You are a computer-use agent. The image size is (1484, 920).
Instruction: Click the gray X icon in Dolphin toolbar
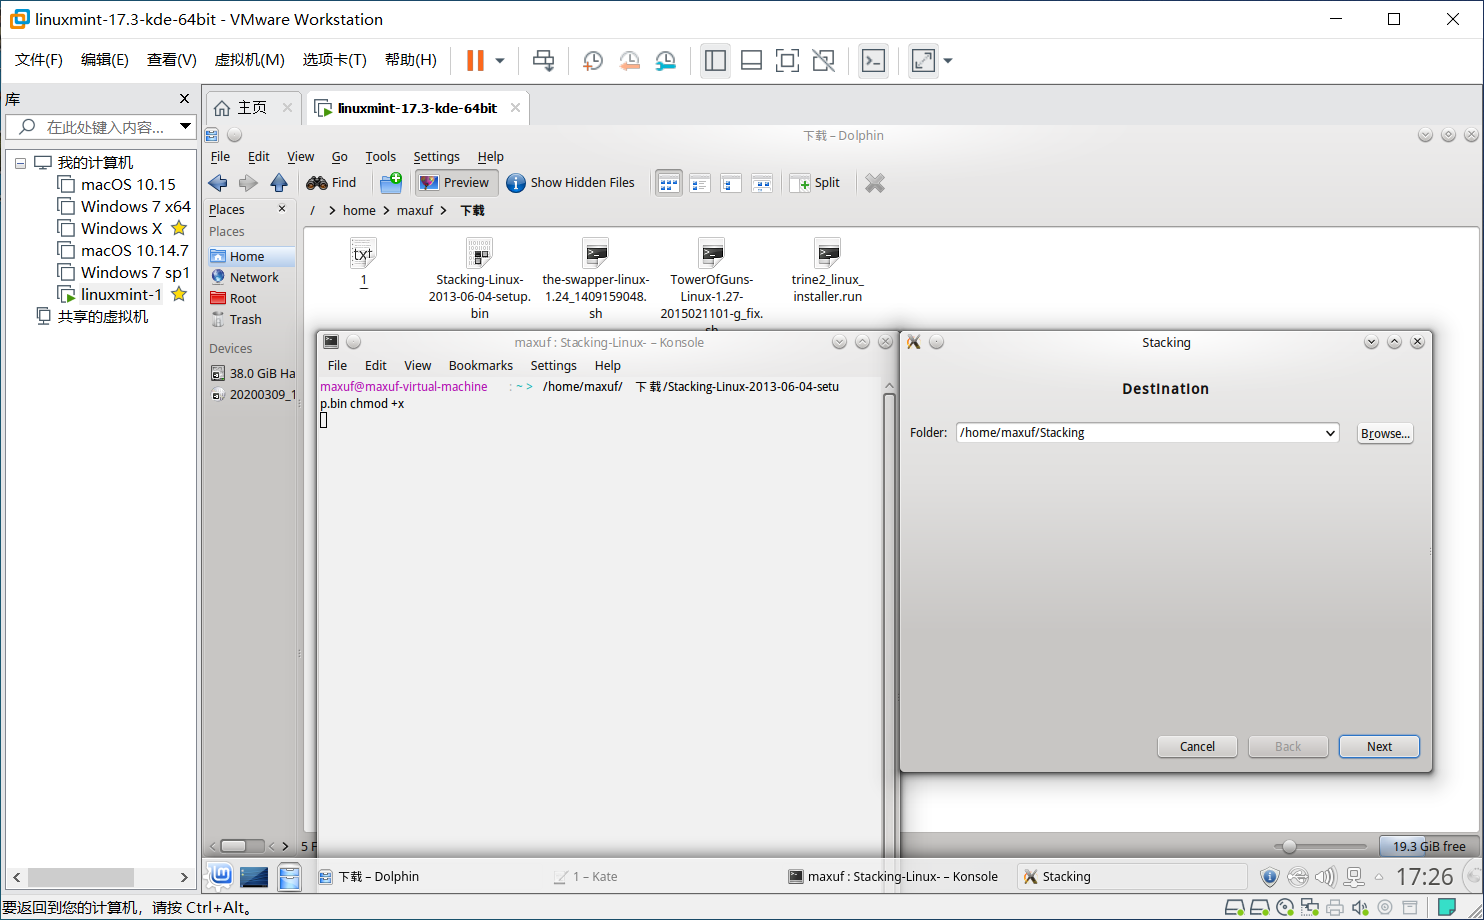point(875,183)
